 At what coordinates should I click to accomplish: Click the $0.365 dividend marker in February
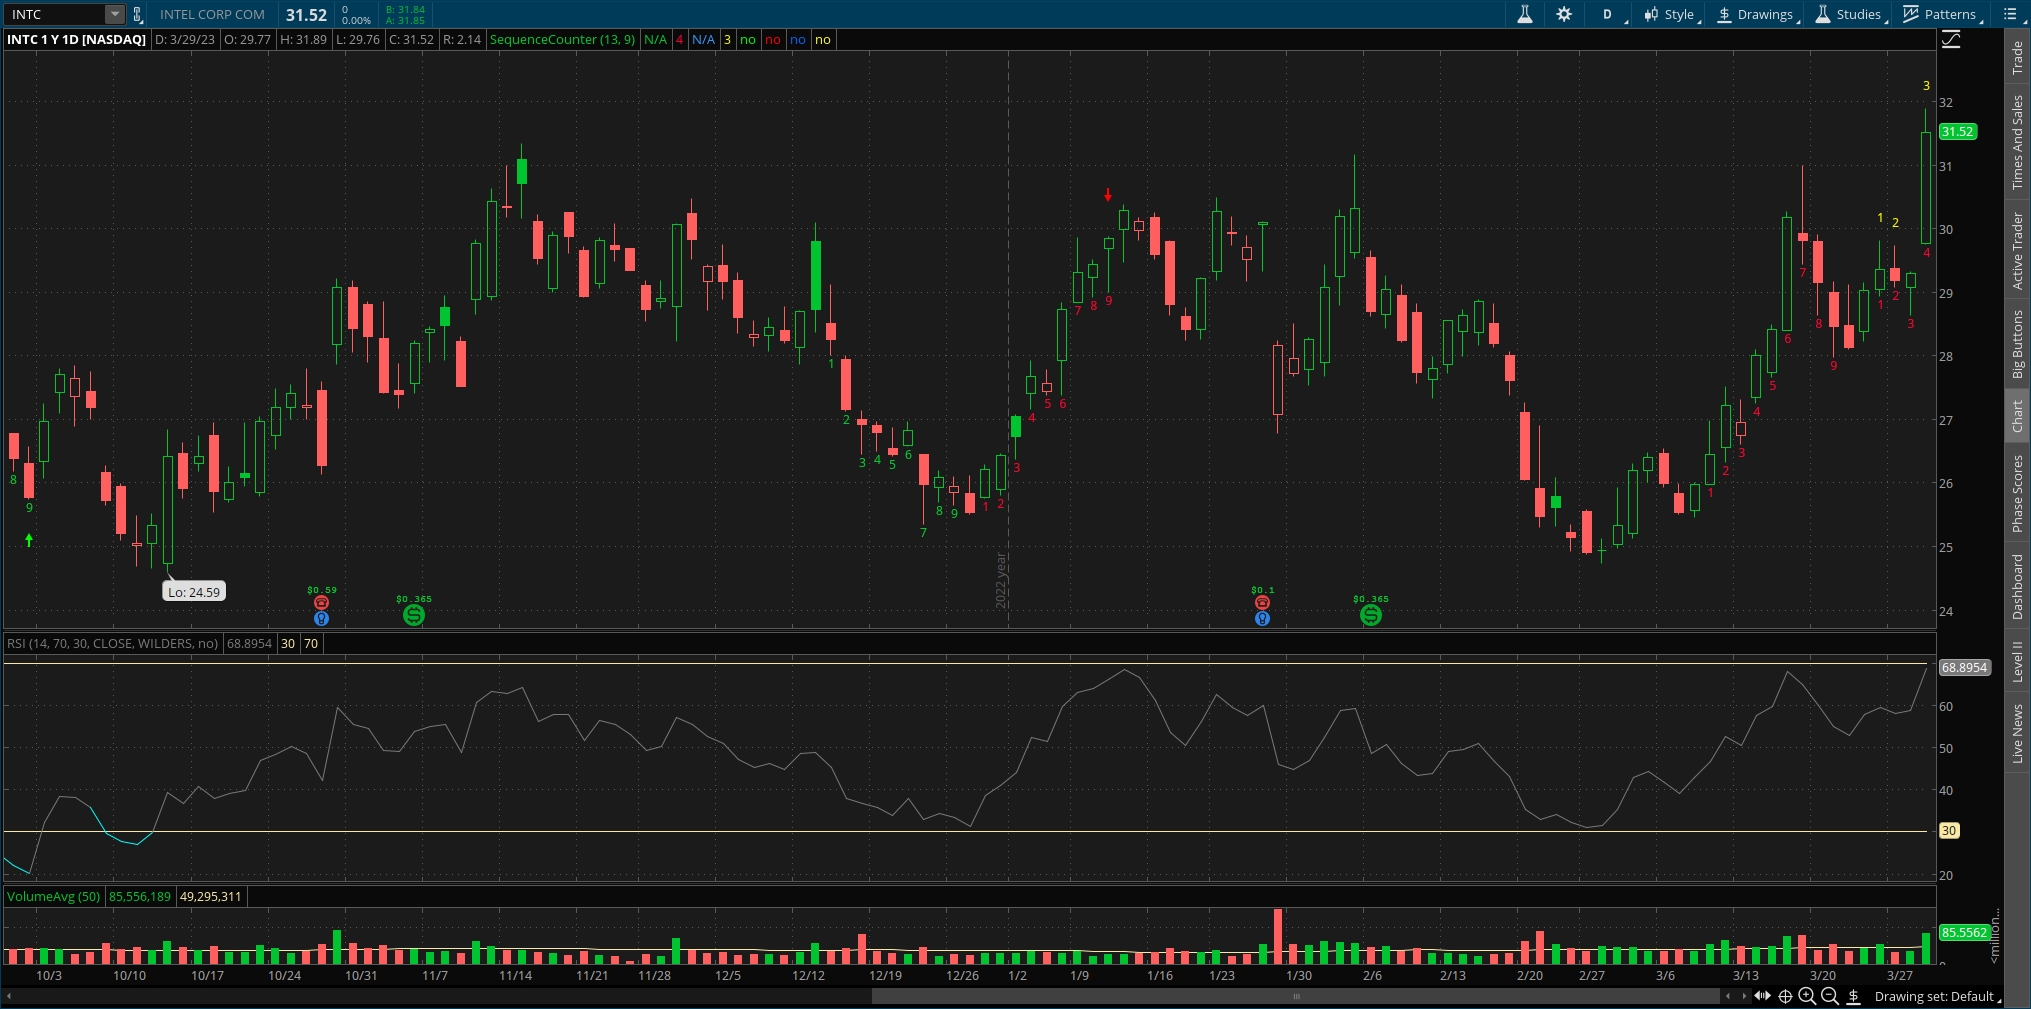point(1370,616)
